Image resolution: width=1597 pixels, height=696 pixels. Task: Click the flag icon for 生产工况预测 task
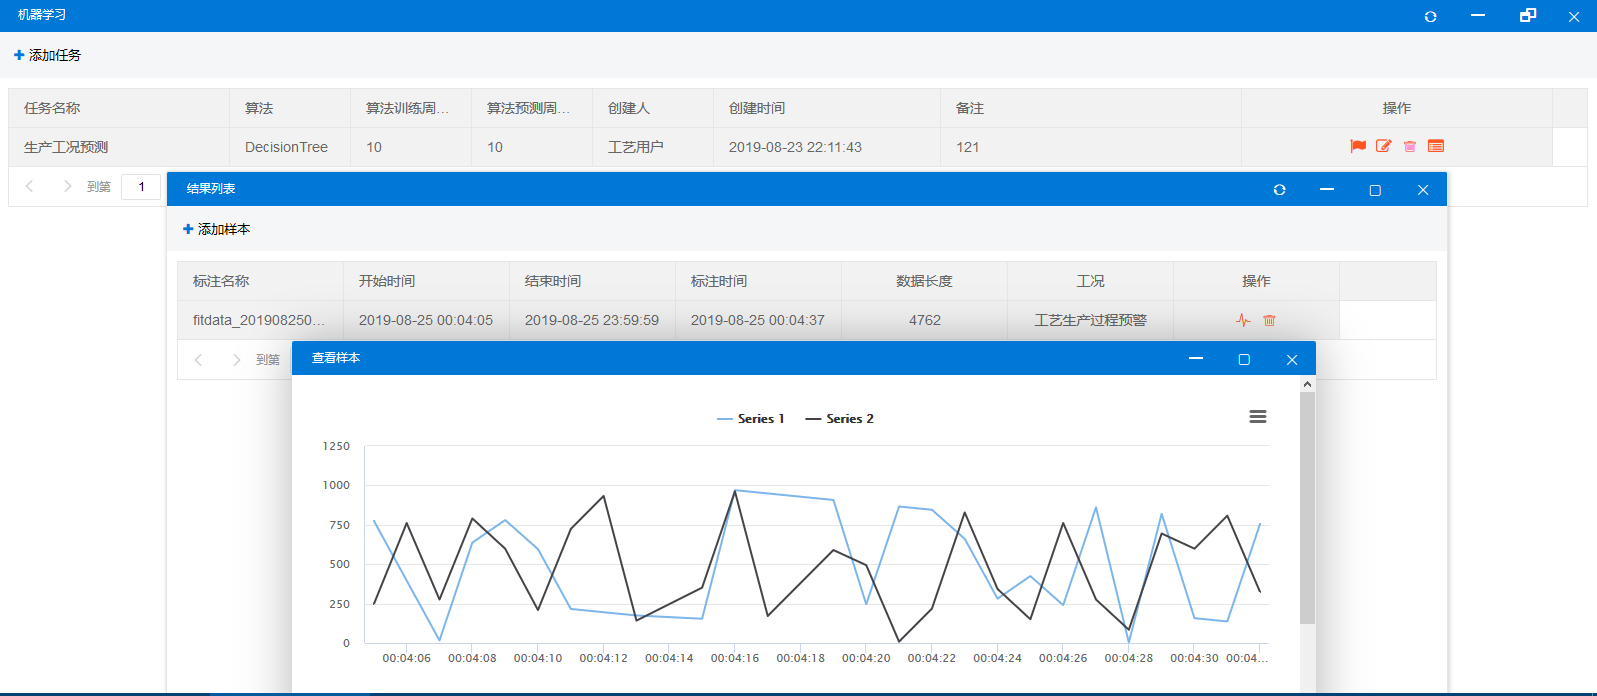(x=1358, y=146)
